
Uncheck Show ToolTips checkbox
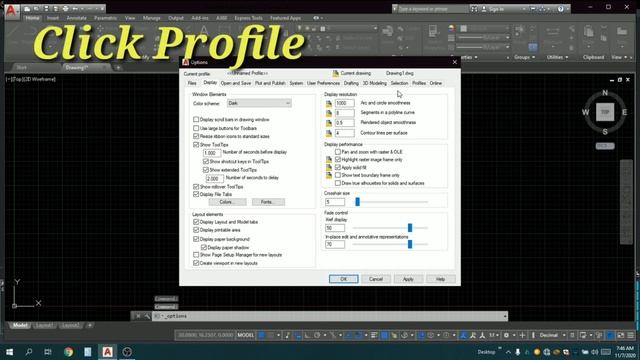tap(196, 144)
